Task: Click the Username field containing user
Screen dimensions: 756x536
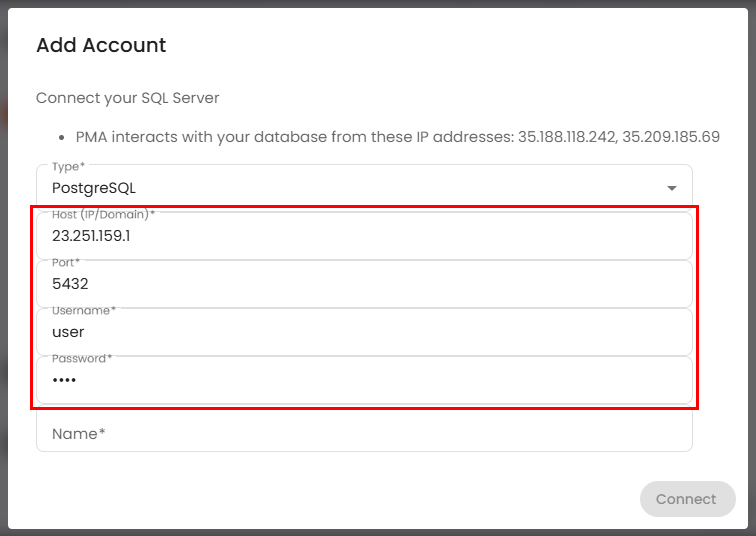Action: coord(364,332)
